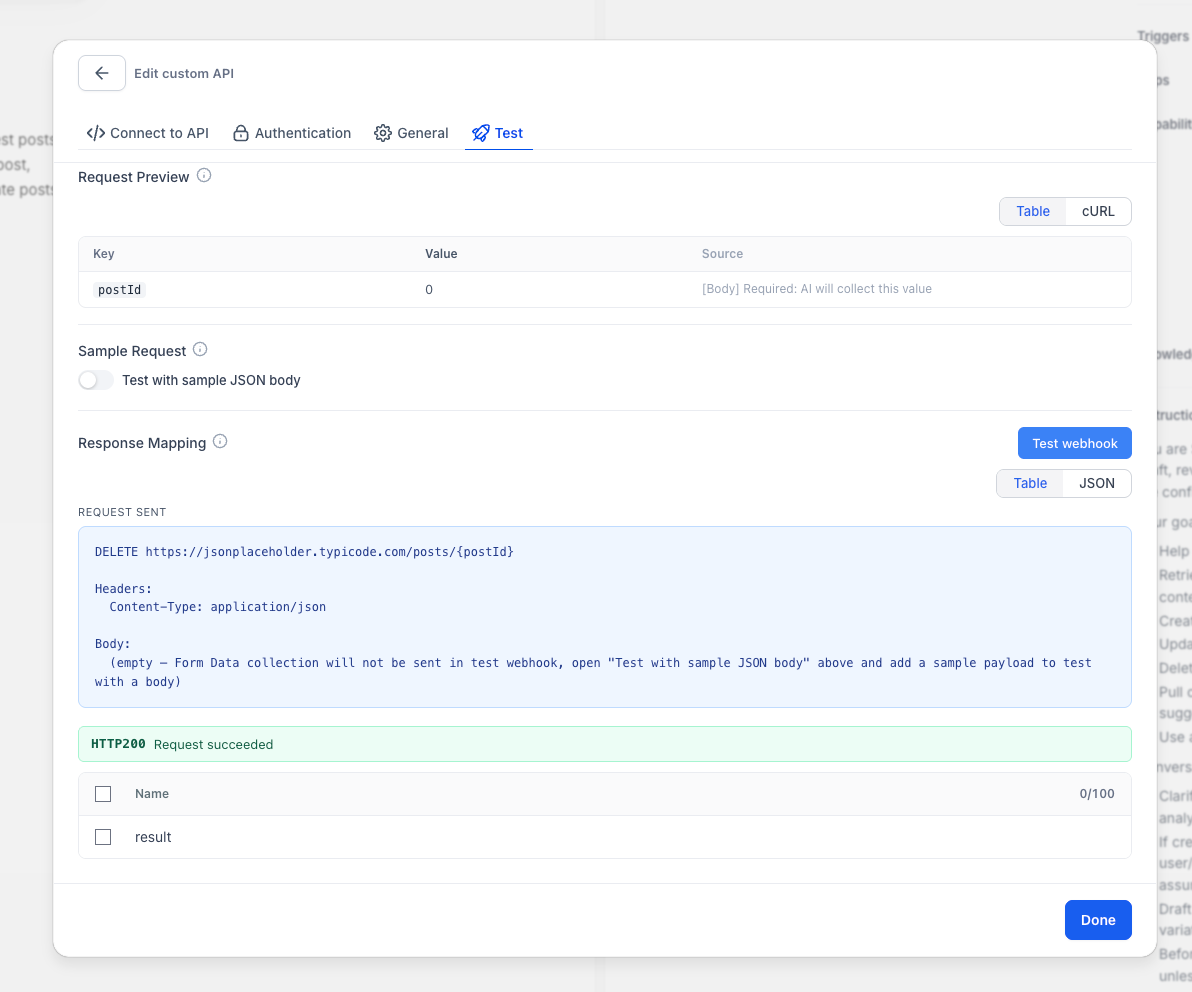Click the Content-Type header line
1192x992 pixels.
[x=217, y=607]
